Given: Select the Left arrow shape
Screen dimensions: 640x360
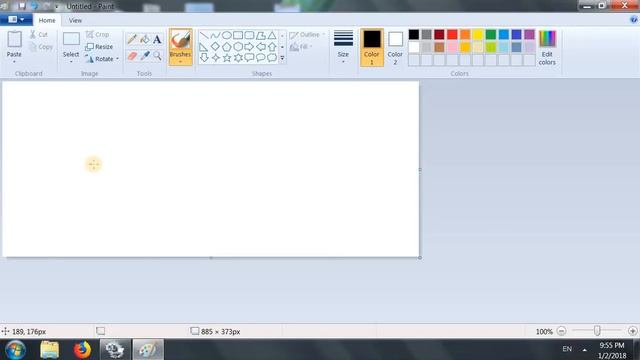Looking at the screenshot, I should [x=260, y=47].
